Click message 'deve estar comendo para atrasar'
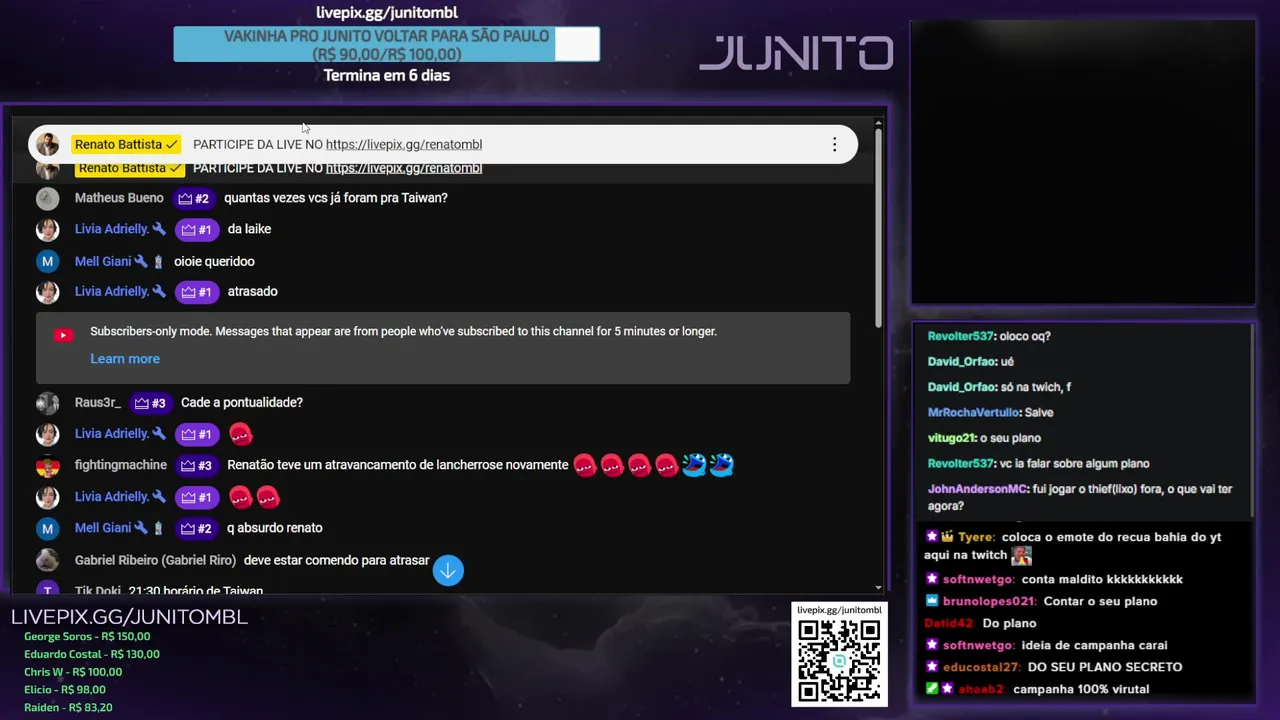Viewport: 1280px width, 720px height. click(336, 560)
